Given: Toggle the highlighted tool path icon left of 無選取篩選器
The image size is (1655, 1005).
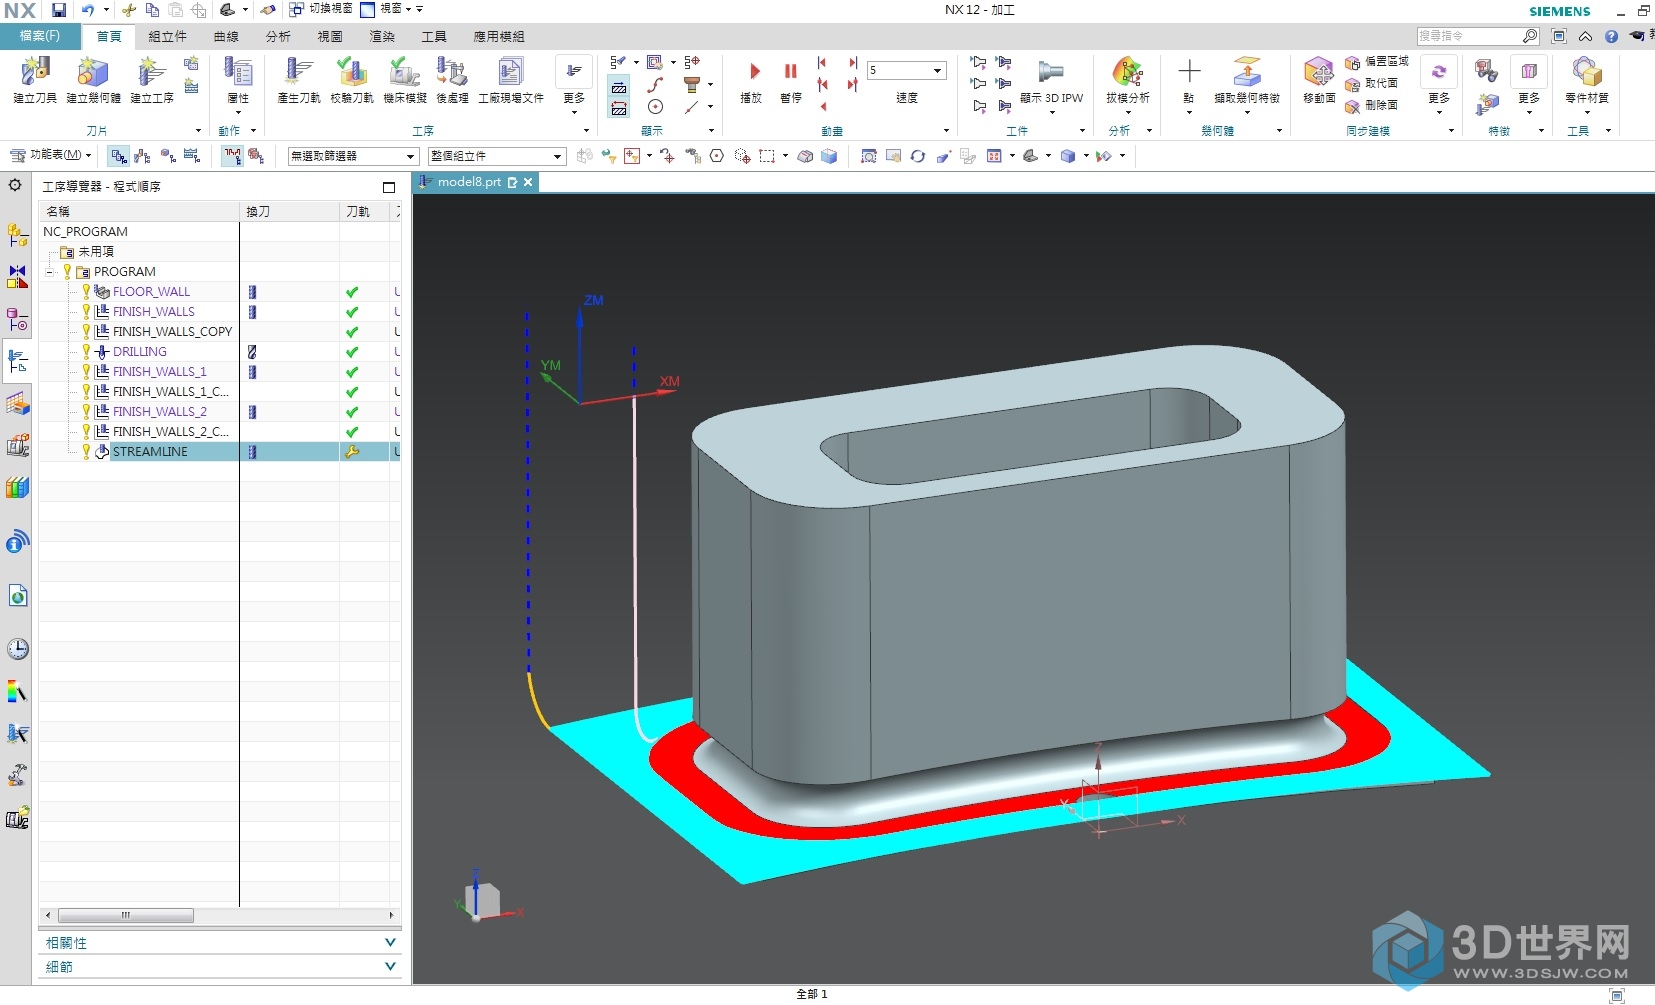Looking at the screenshot, I should 232,156.
